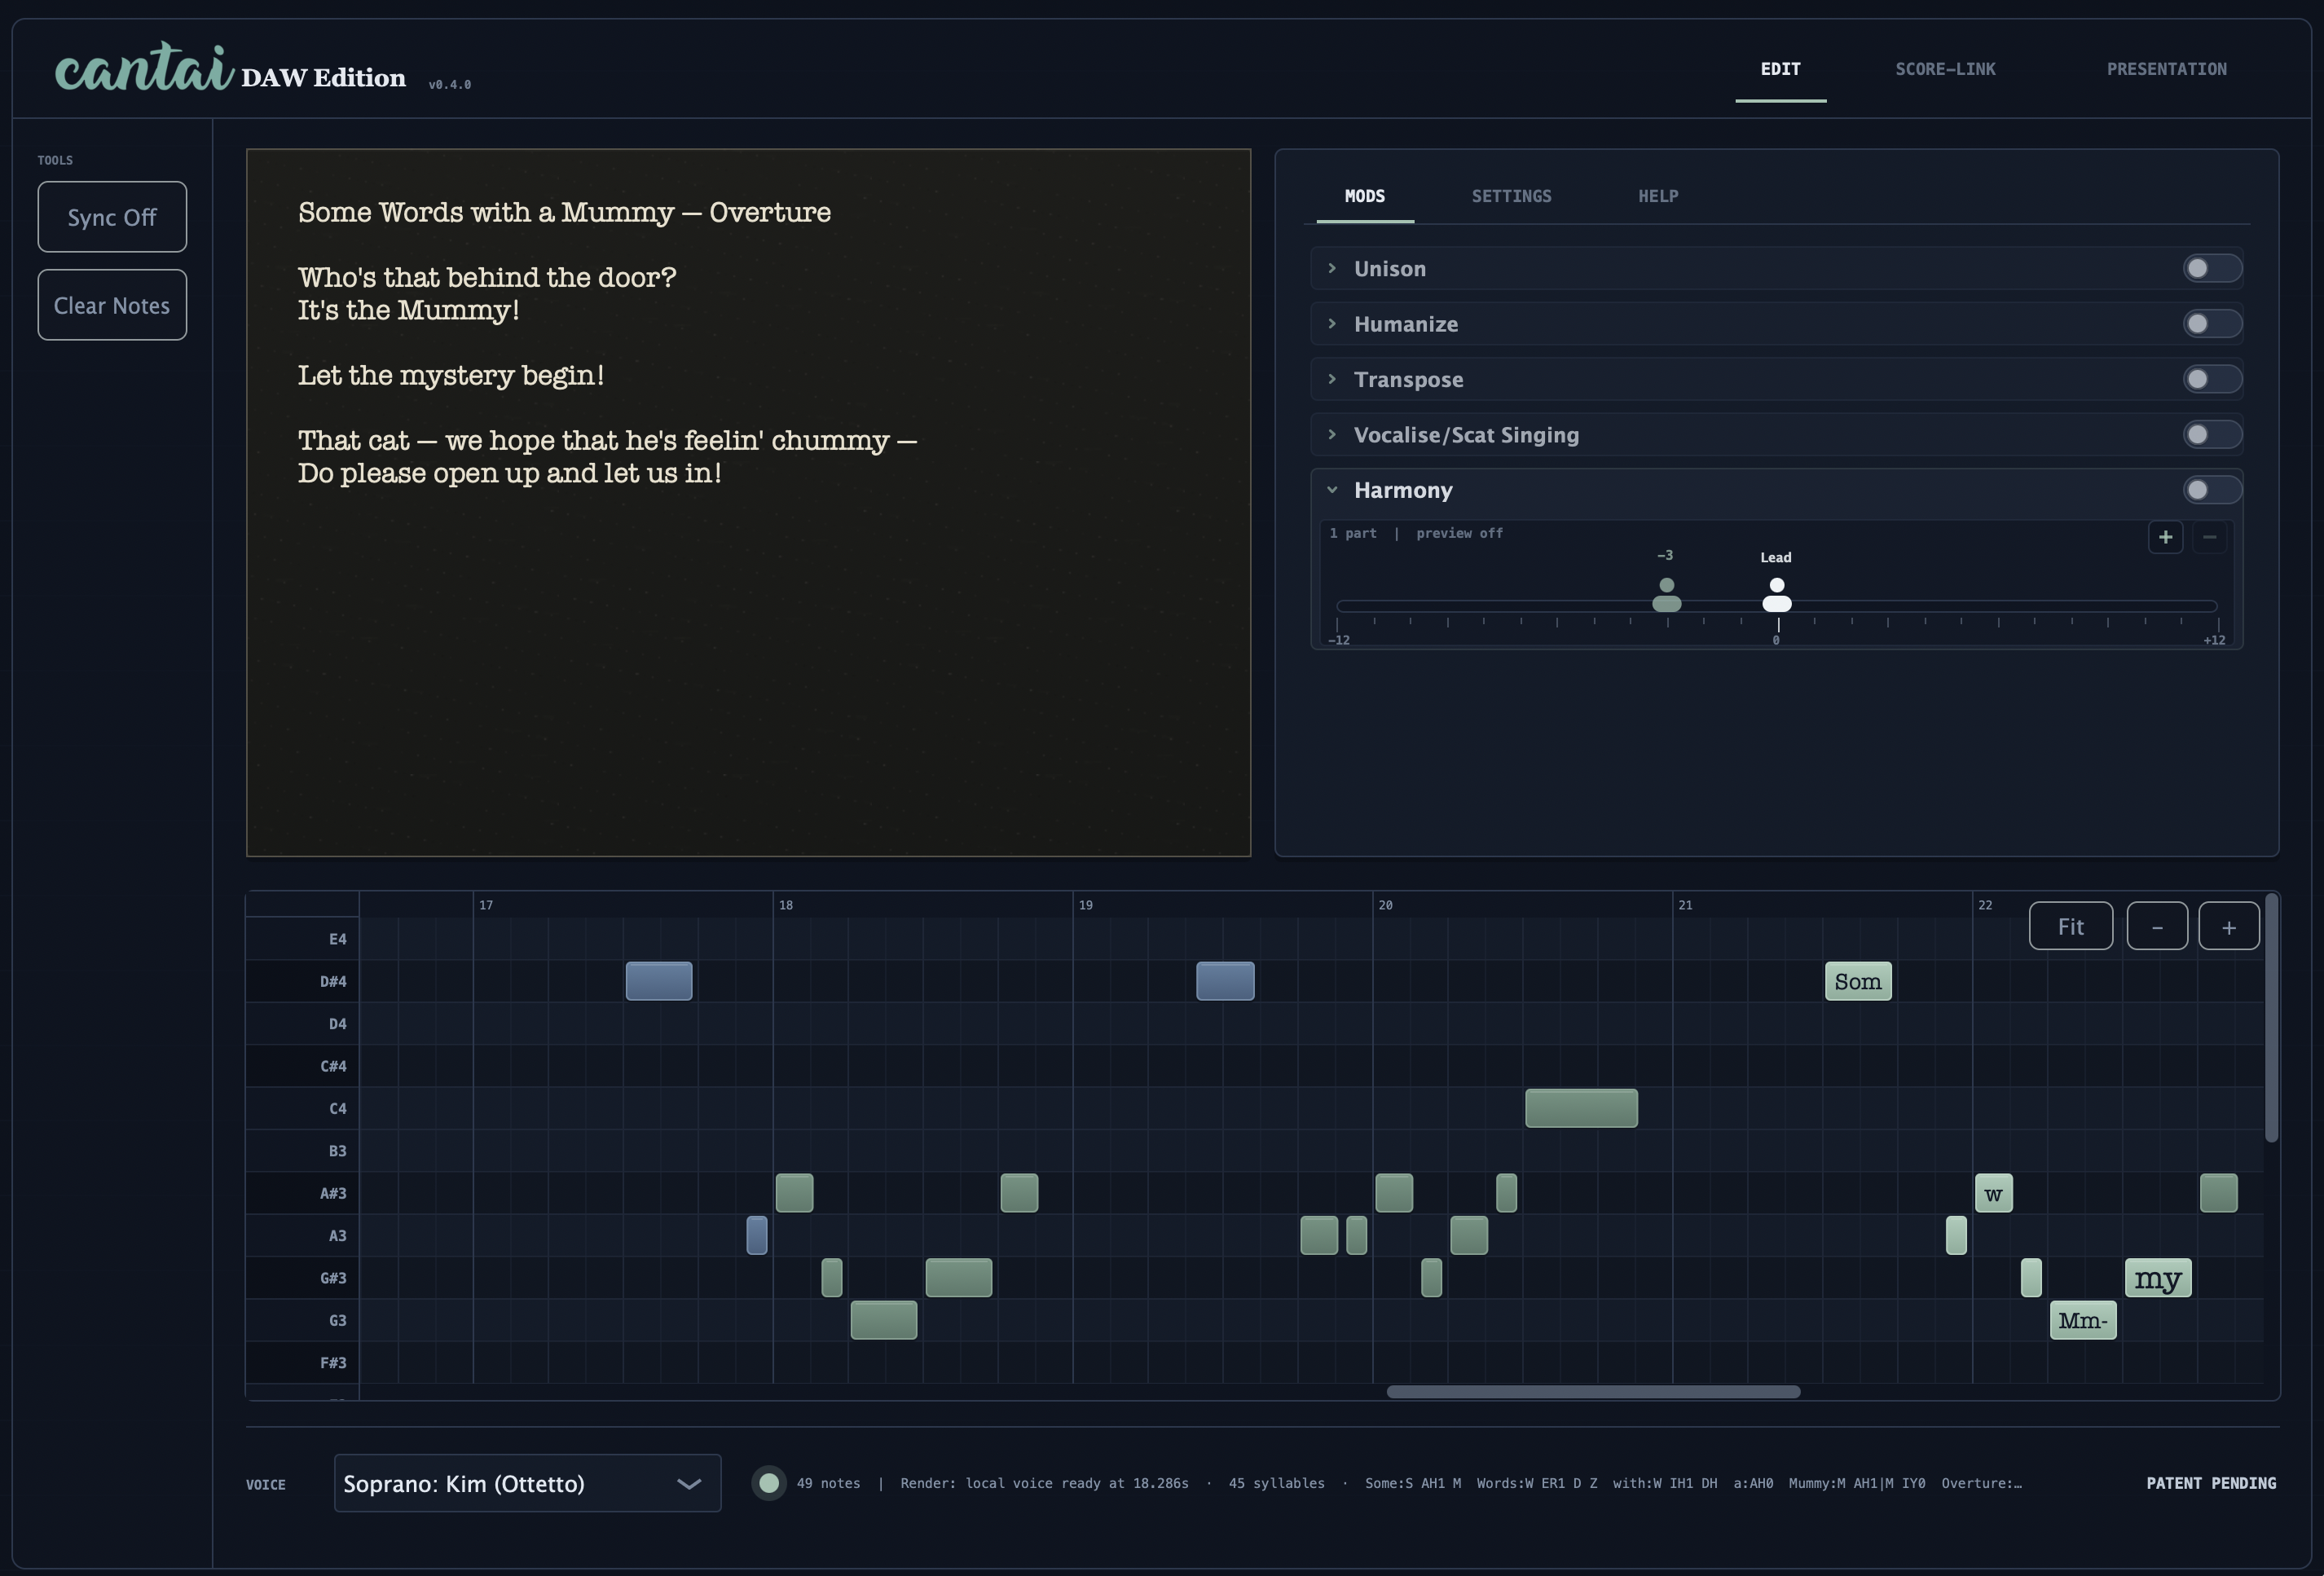Select the "w" note block
The width and height of the screenshot is (2324, 1576).
pos(1994,1193)
